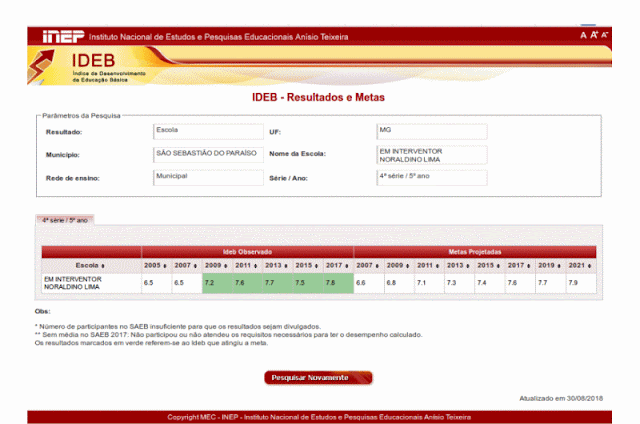The height and width of the screenshot is (424, 640).
Task: Click the INEP logo in the header
Action: 63,36
